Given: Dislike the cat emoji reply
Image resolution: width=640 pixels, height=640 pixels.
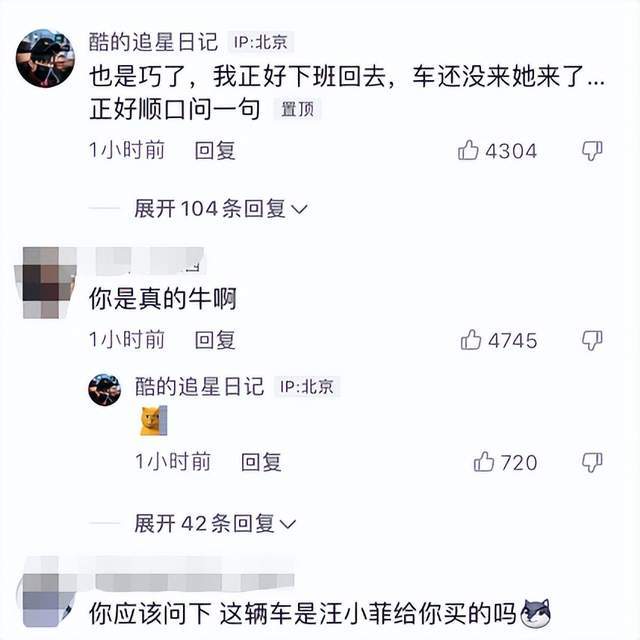Looking at the screenshot, I should [x=592, y=462].
